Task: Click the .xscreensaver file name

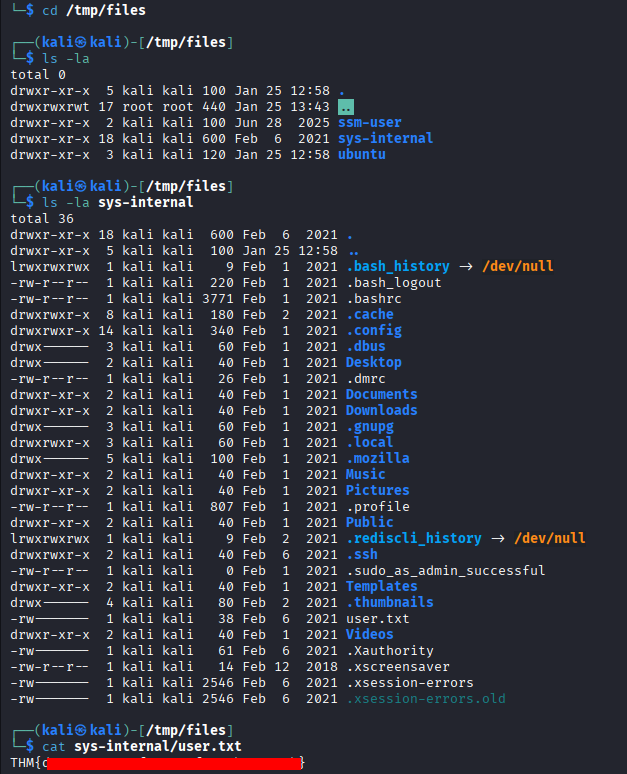Action: (x=398, y=666)
